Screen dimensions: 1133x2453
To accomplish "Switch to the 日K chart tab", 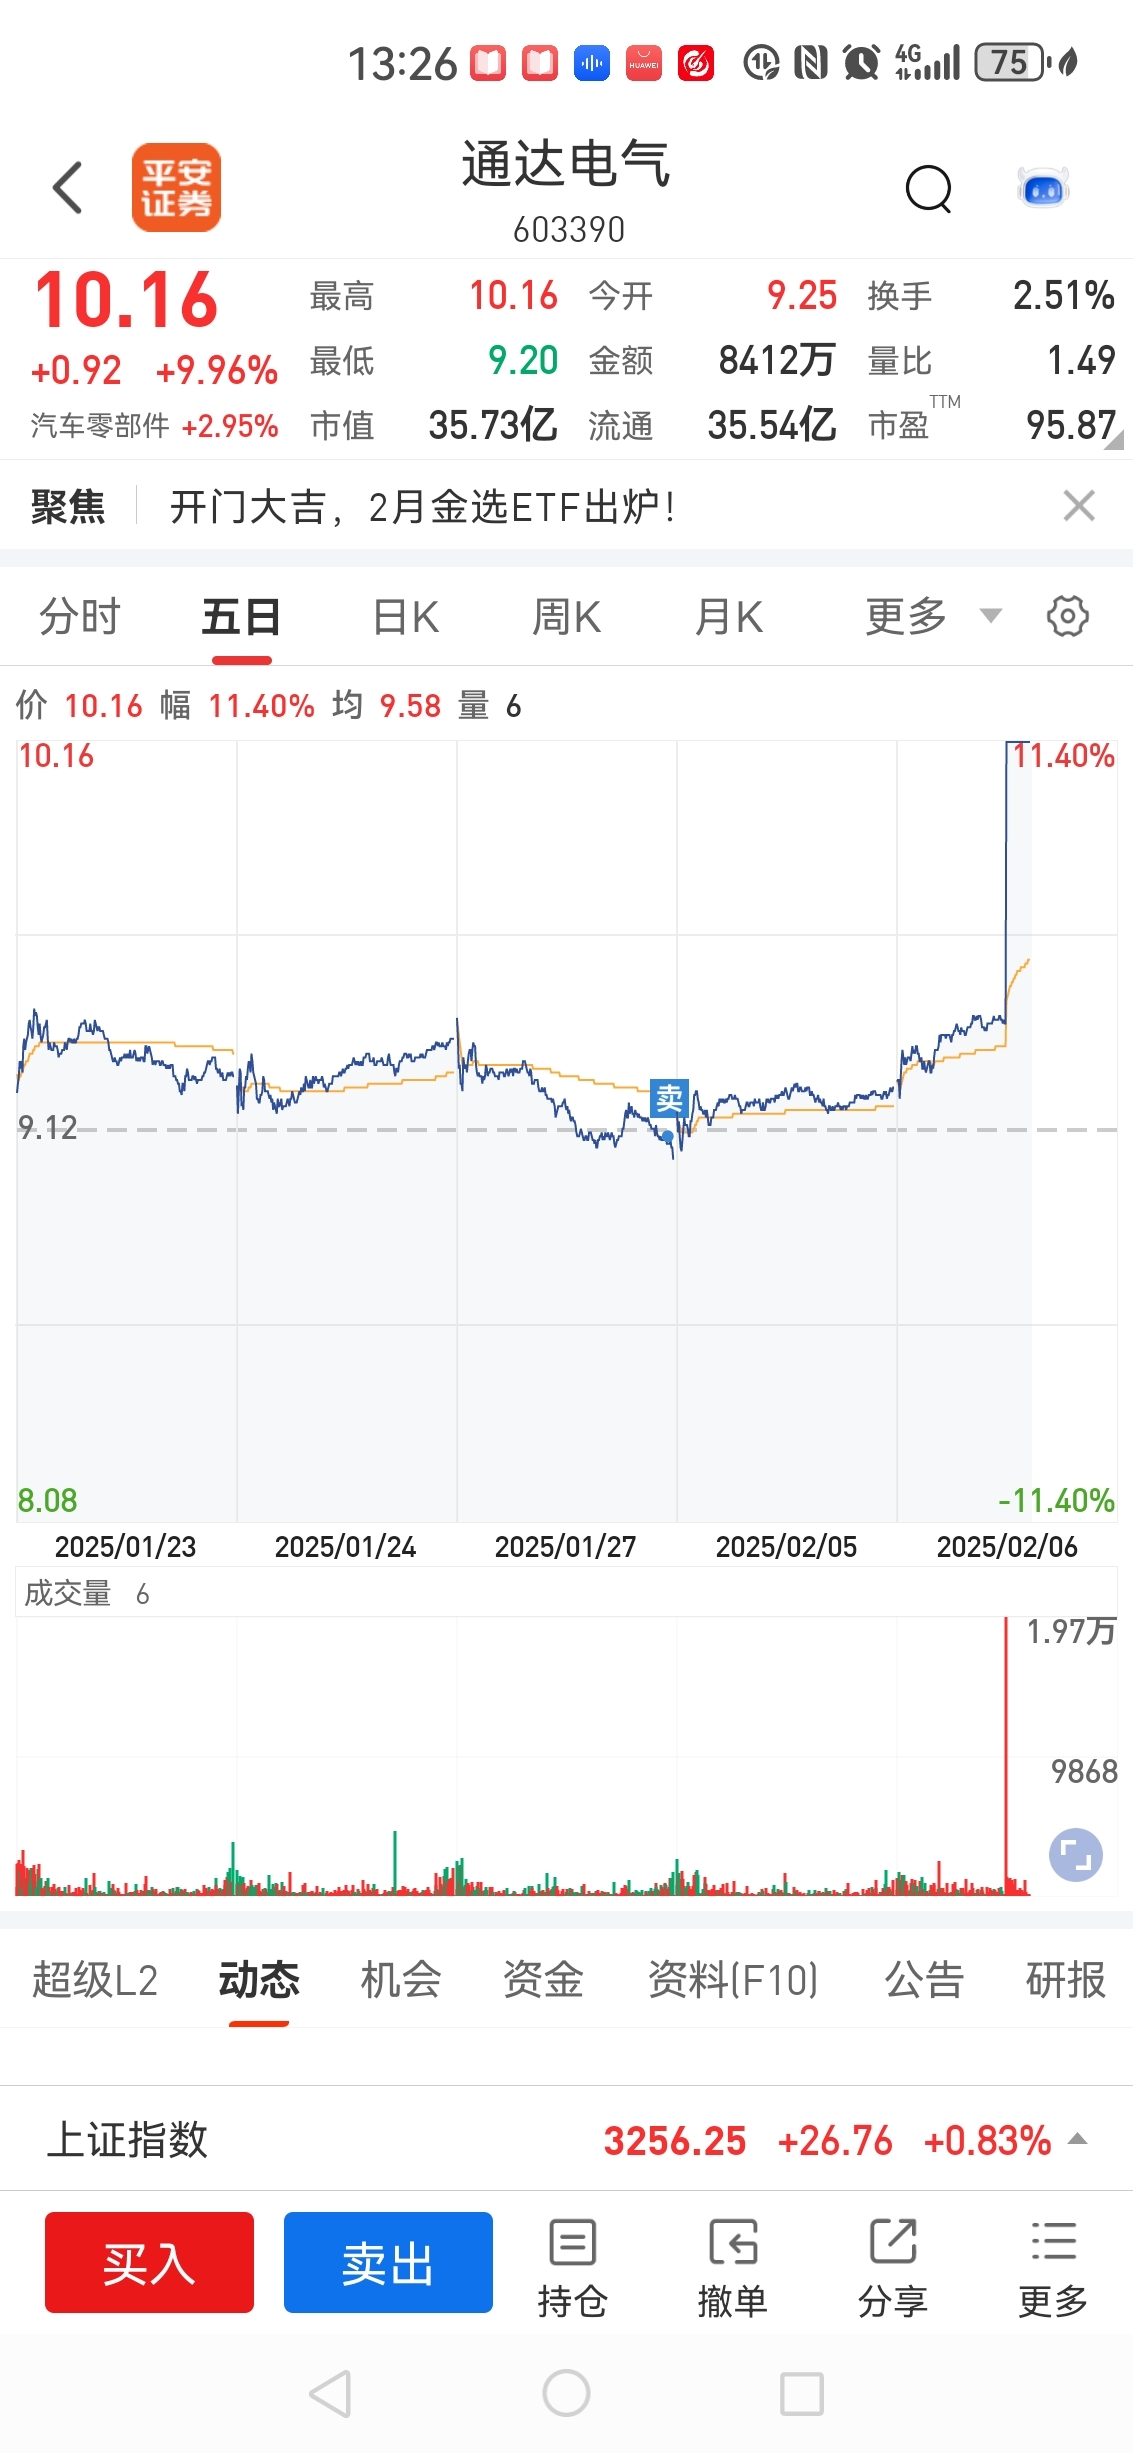I will point(406,617).
